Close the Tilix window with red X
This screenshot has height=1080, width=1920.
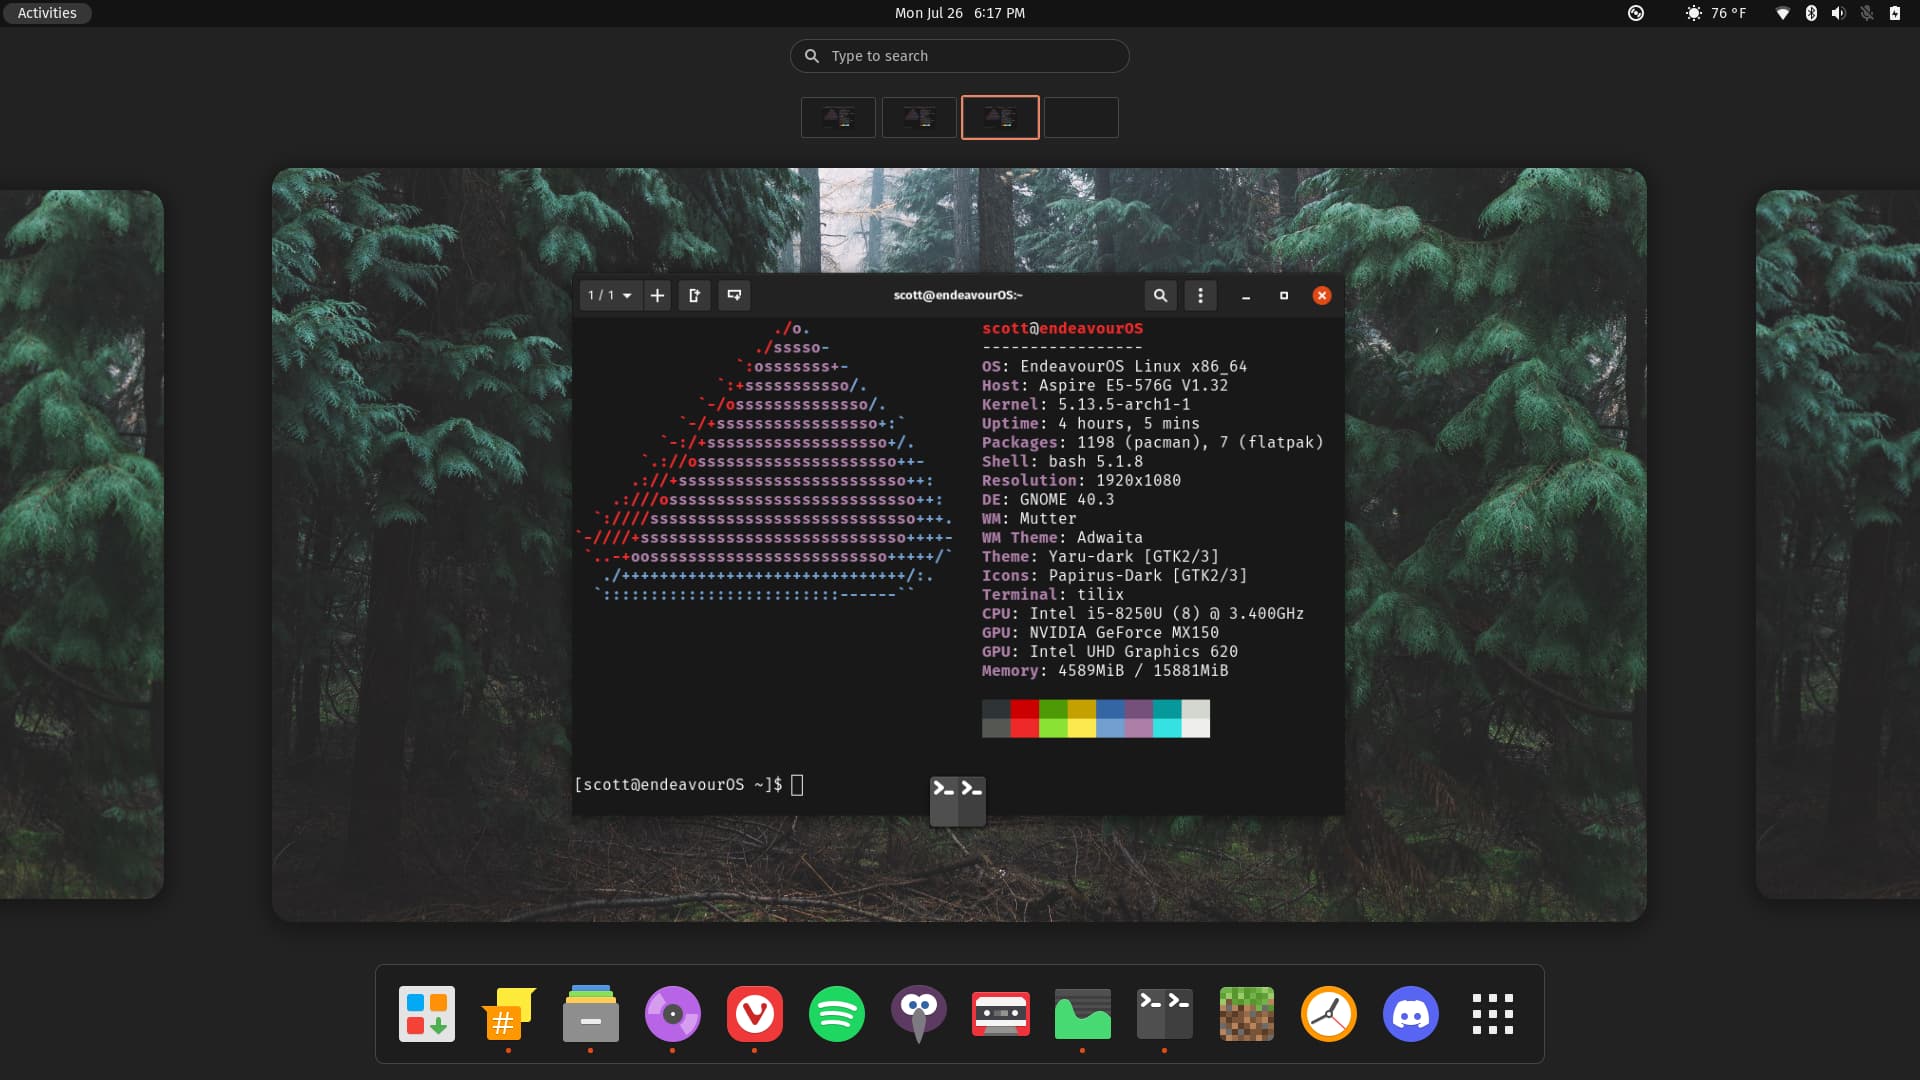point(1322,295)
